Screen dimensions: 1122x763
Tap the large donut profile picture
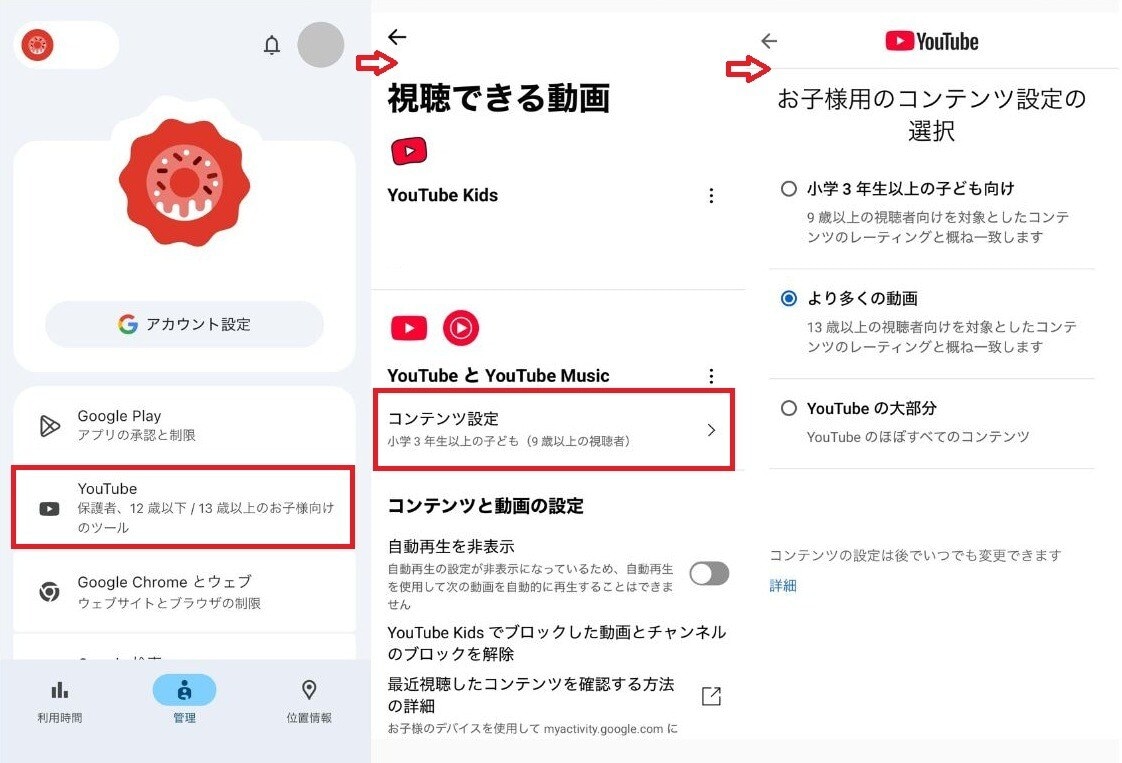(x=185, y=182)
